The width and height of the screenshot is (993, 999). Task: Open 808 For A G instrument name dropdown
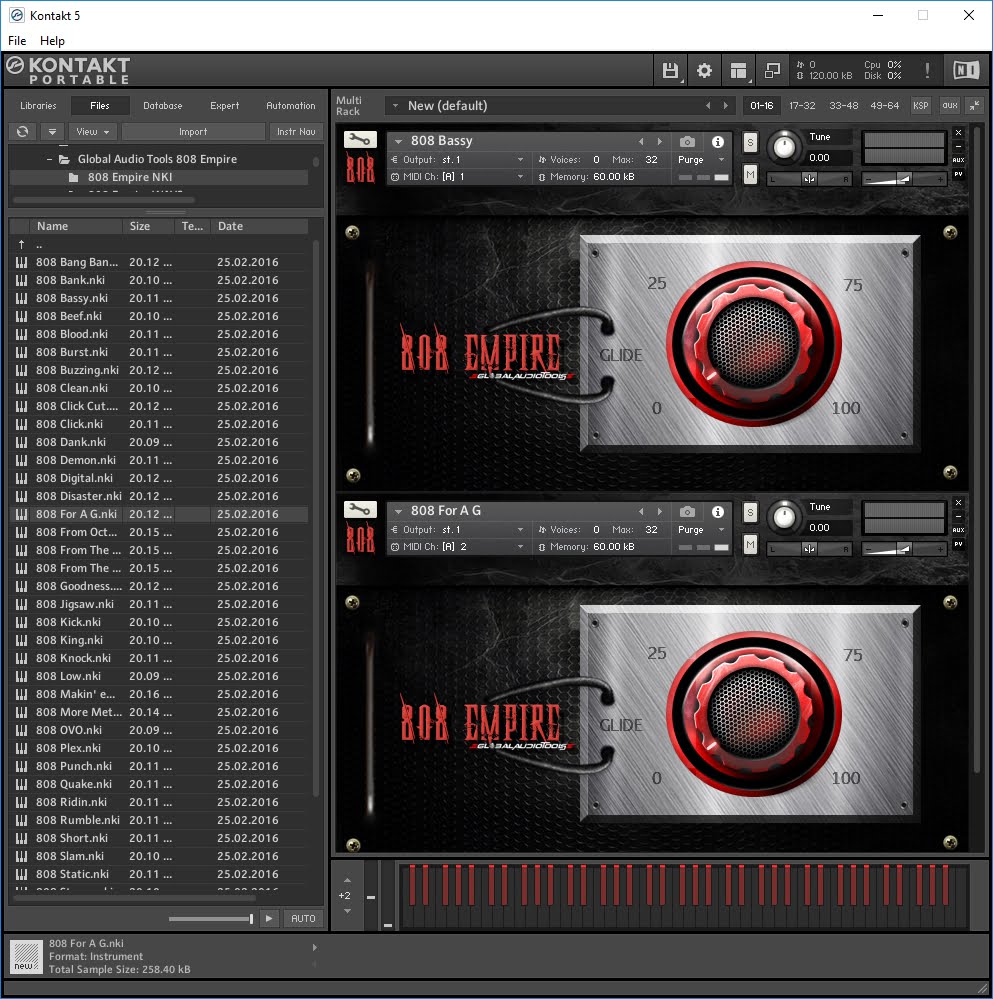point(398,512)
